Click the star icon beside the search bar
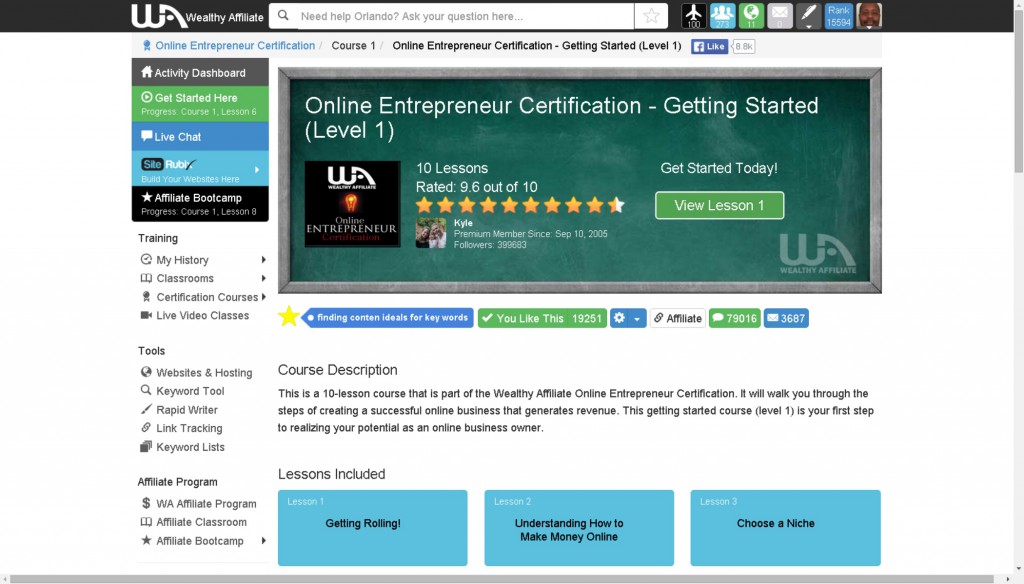 [651, 16]
